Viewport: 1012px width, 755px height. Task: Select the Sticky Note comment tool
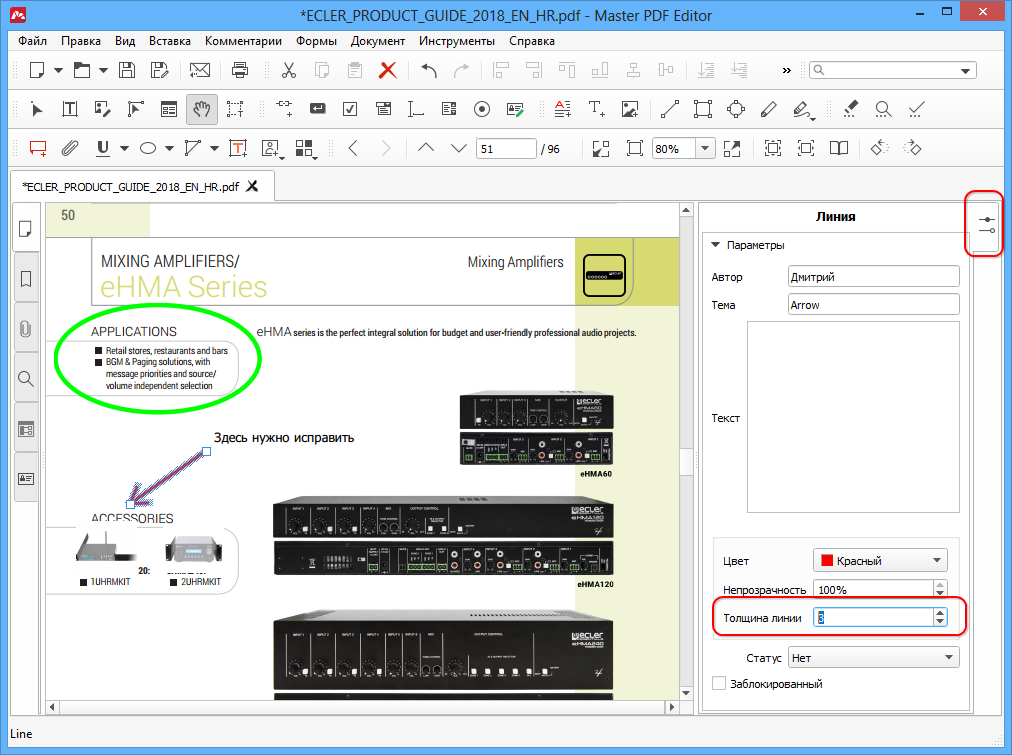pos(38,148)
